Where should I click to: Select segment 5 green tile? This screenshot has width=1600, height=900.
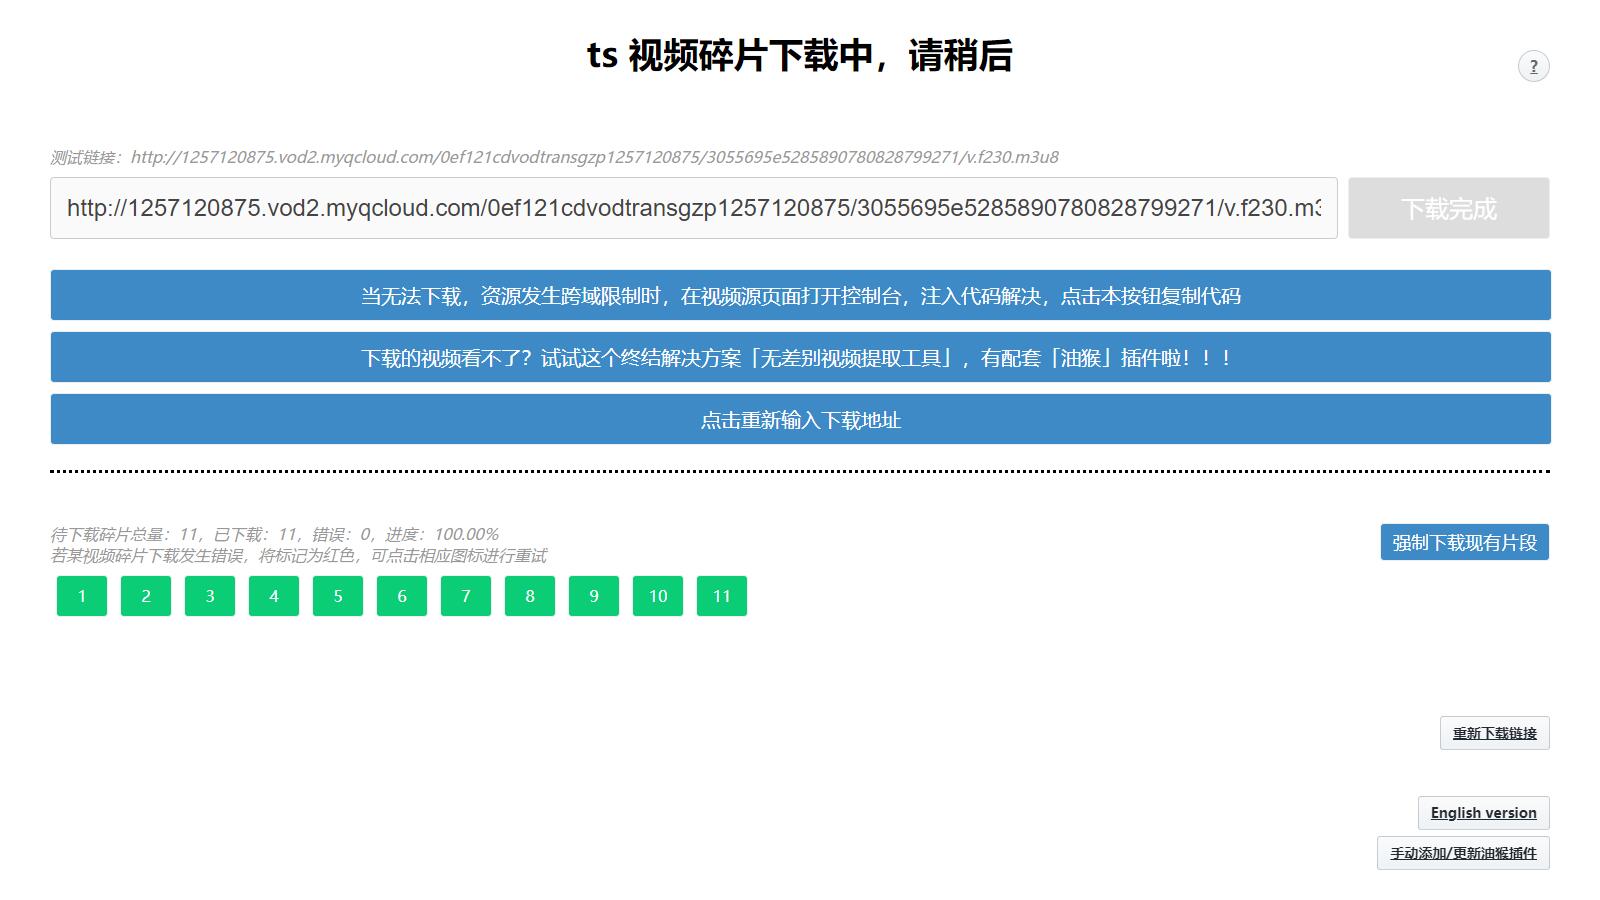click(x=338, y=596)
